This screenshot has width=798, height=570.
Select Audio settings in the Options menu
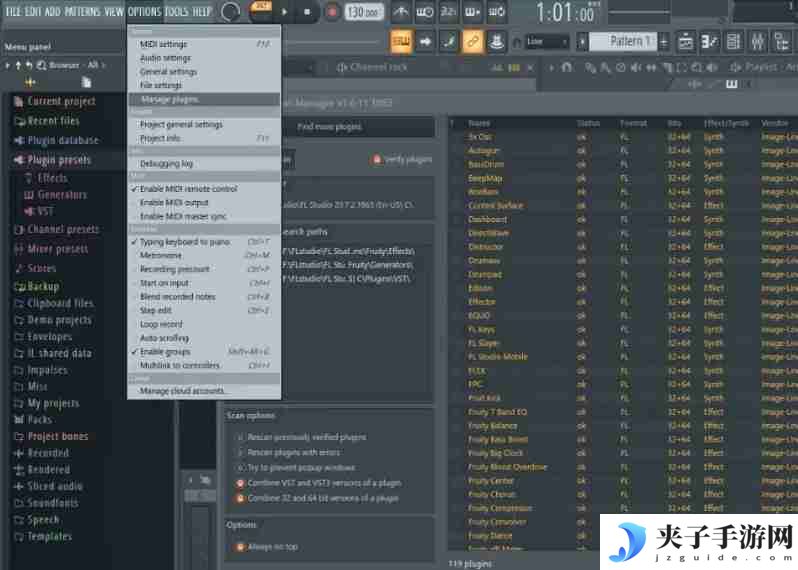pos(204,58)
